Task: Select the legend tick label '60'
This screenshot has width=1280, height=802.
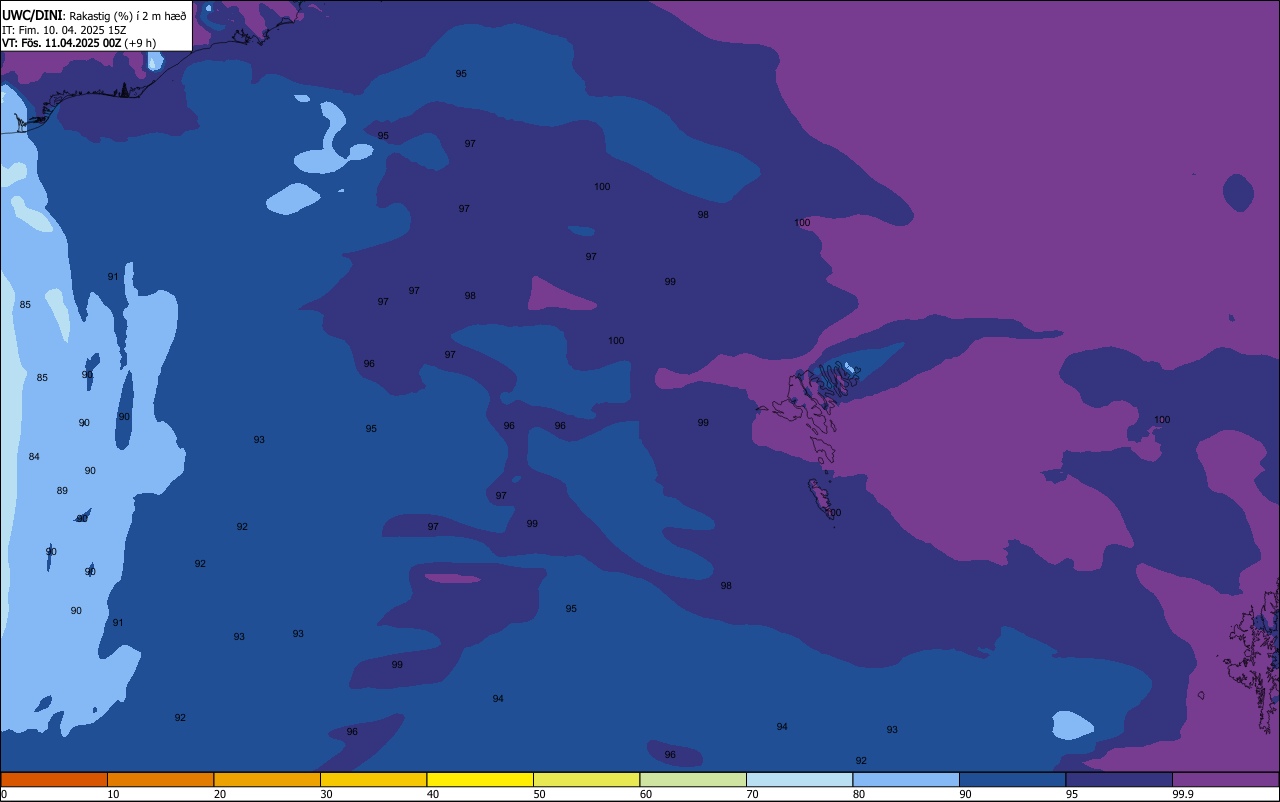Action: point(645,794)
